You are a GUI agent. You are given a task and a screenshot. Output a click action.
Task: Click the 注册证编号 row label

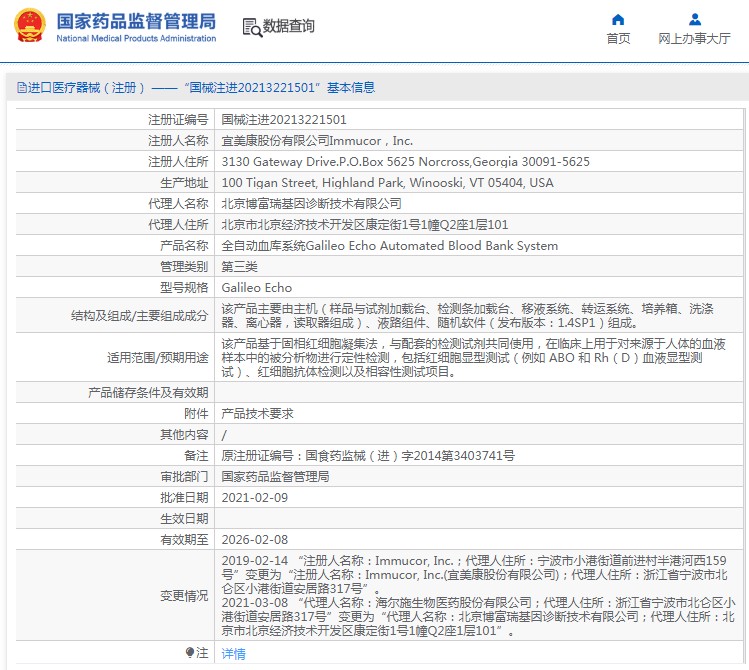point(178,119)
